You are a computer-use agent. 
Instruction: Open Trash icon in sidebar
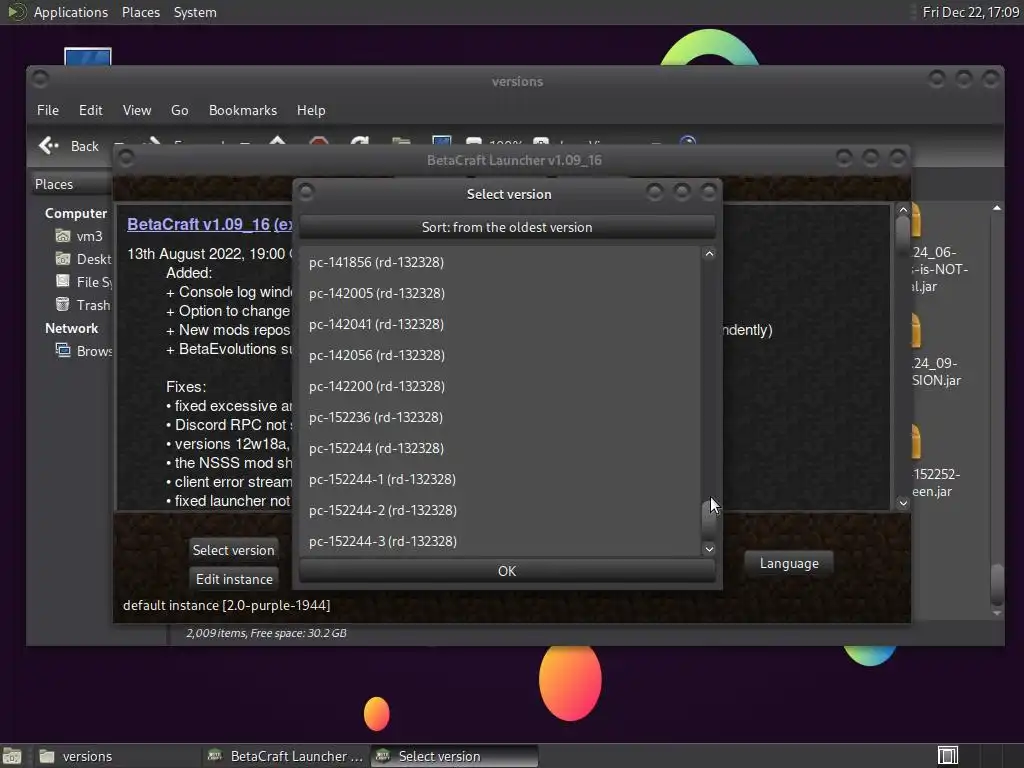63,304
